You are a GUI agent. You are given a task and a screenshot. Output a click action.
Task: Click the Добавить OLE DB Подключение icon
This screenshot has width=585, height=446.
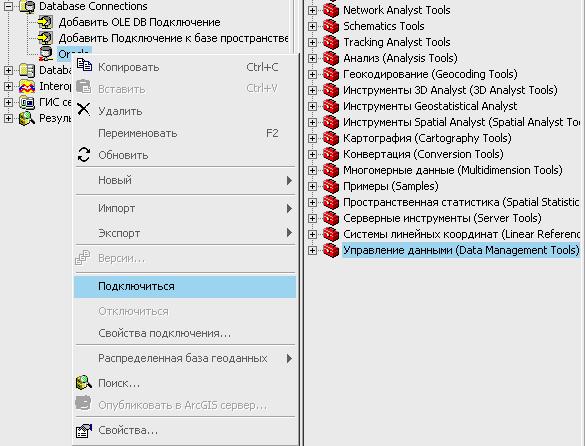coord(46,22)
